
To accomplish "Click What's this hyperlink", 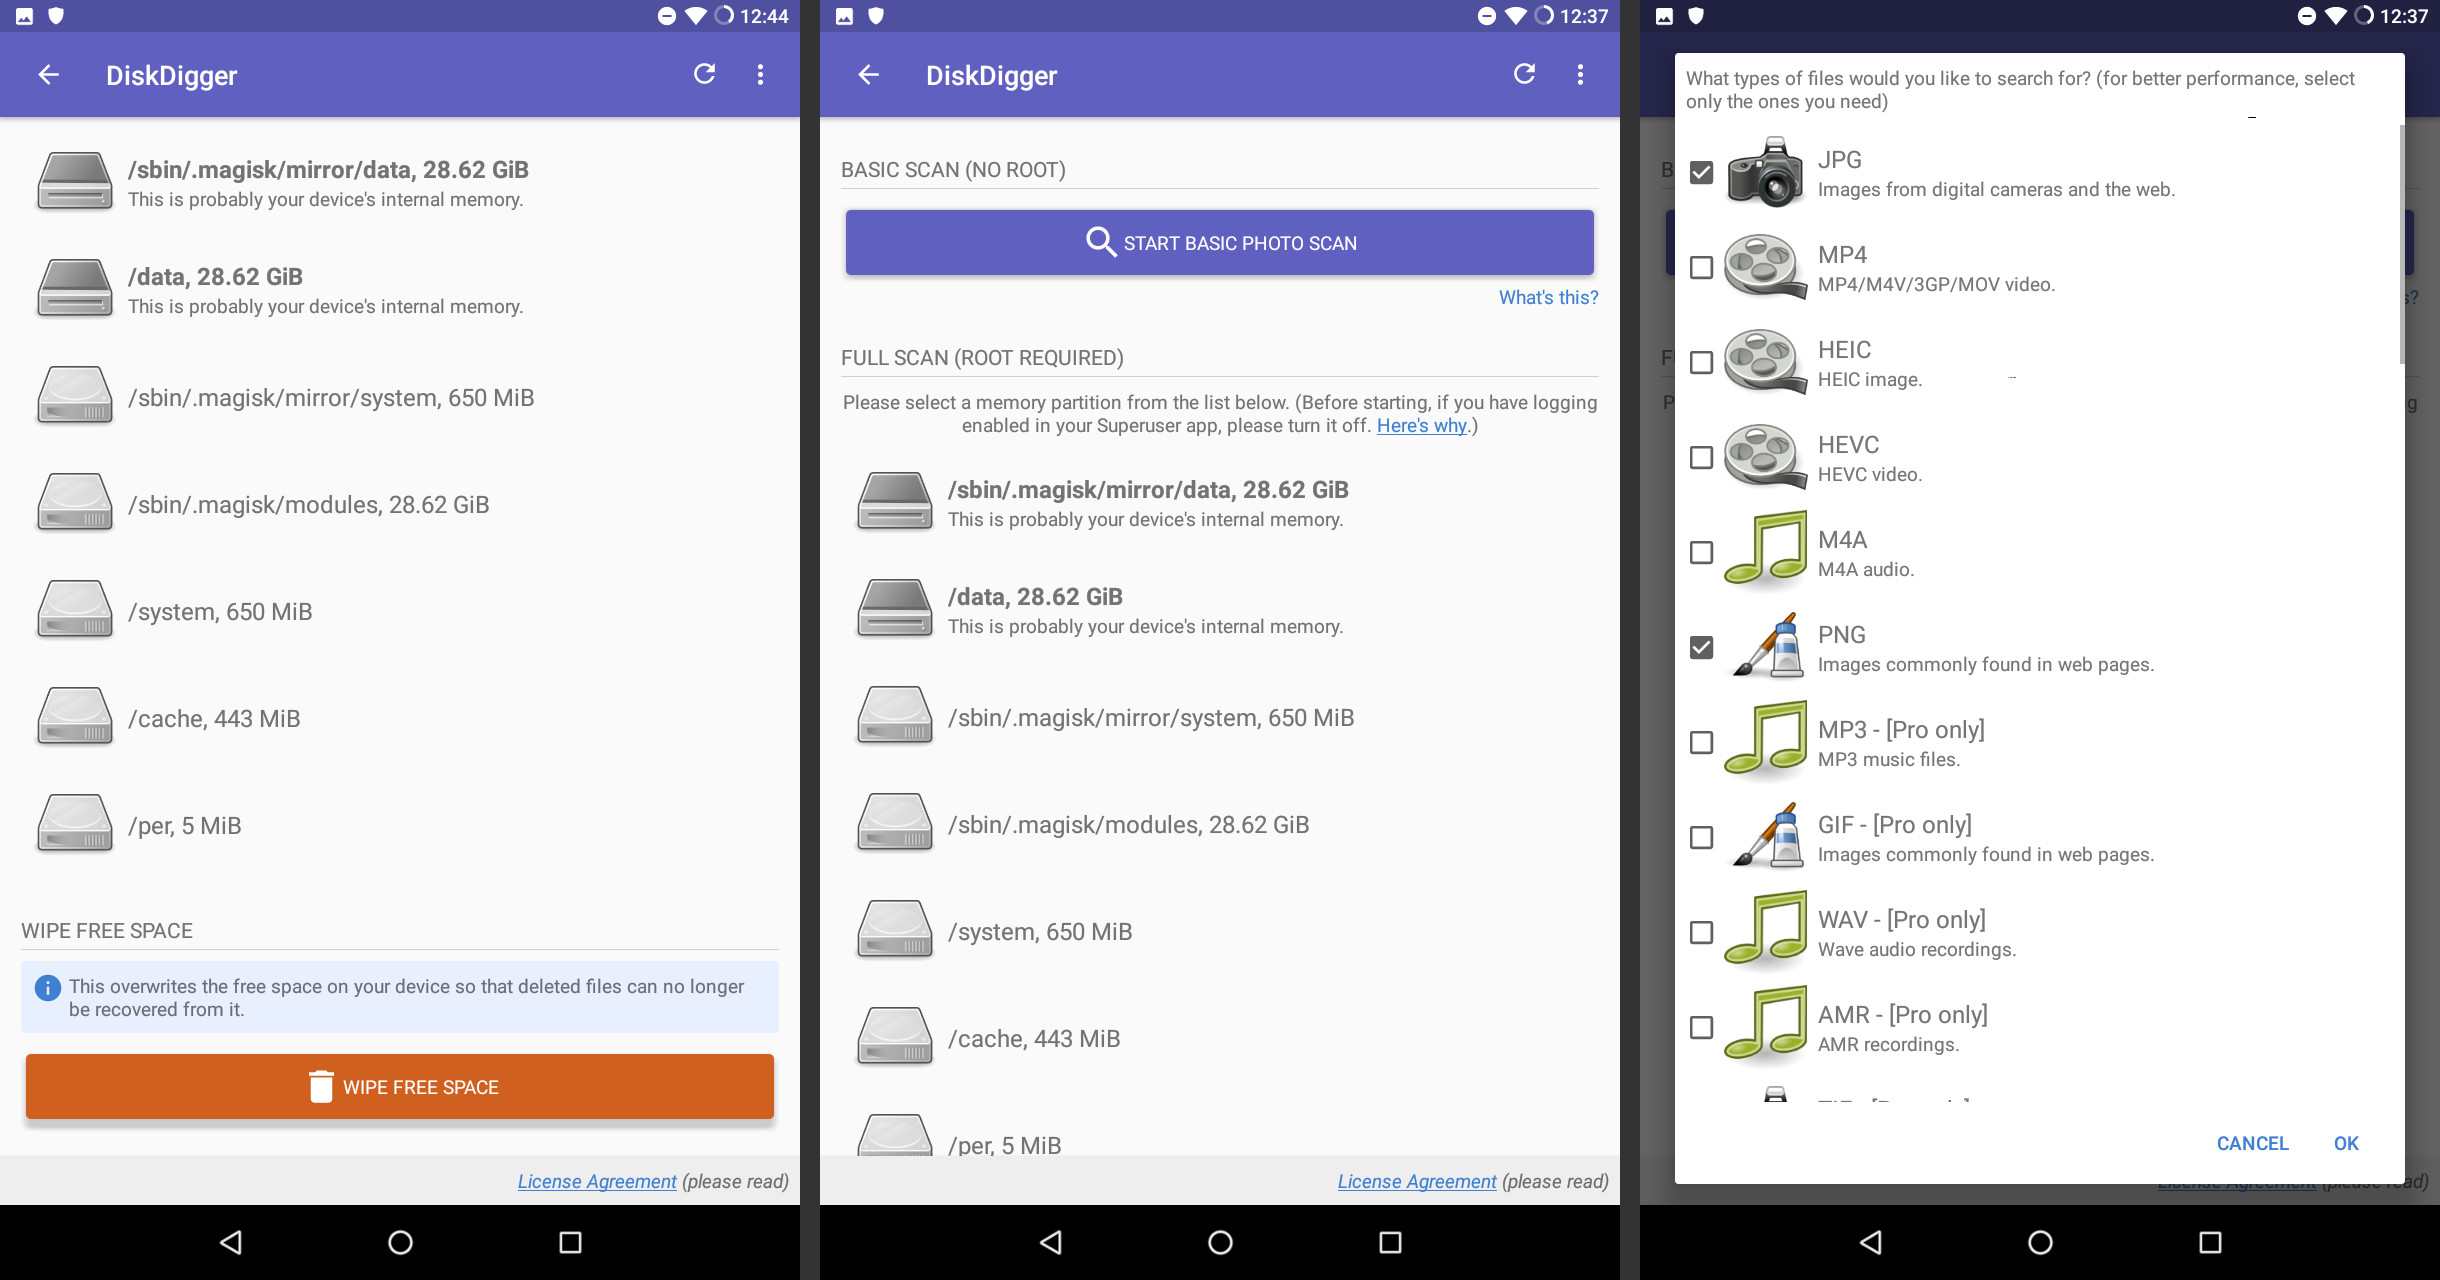I will (1546, 295).
